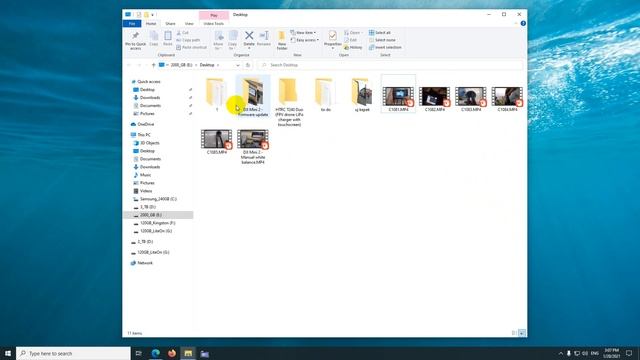Click the Search Desktop field
The width and height of the screenshot is (640, 360).
[x=390, y=65]
